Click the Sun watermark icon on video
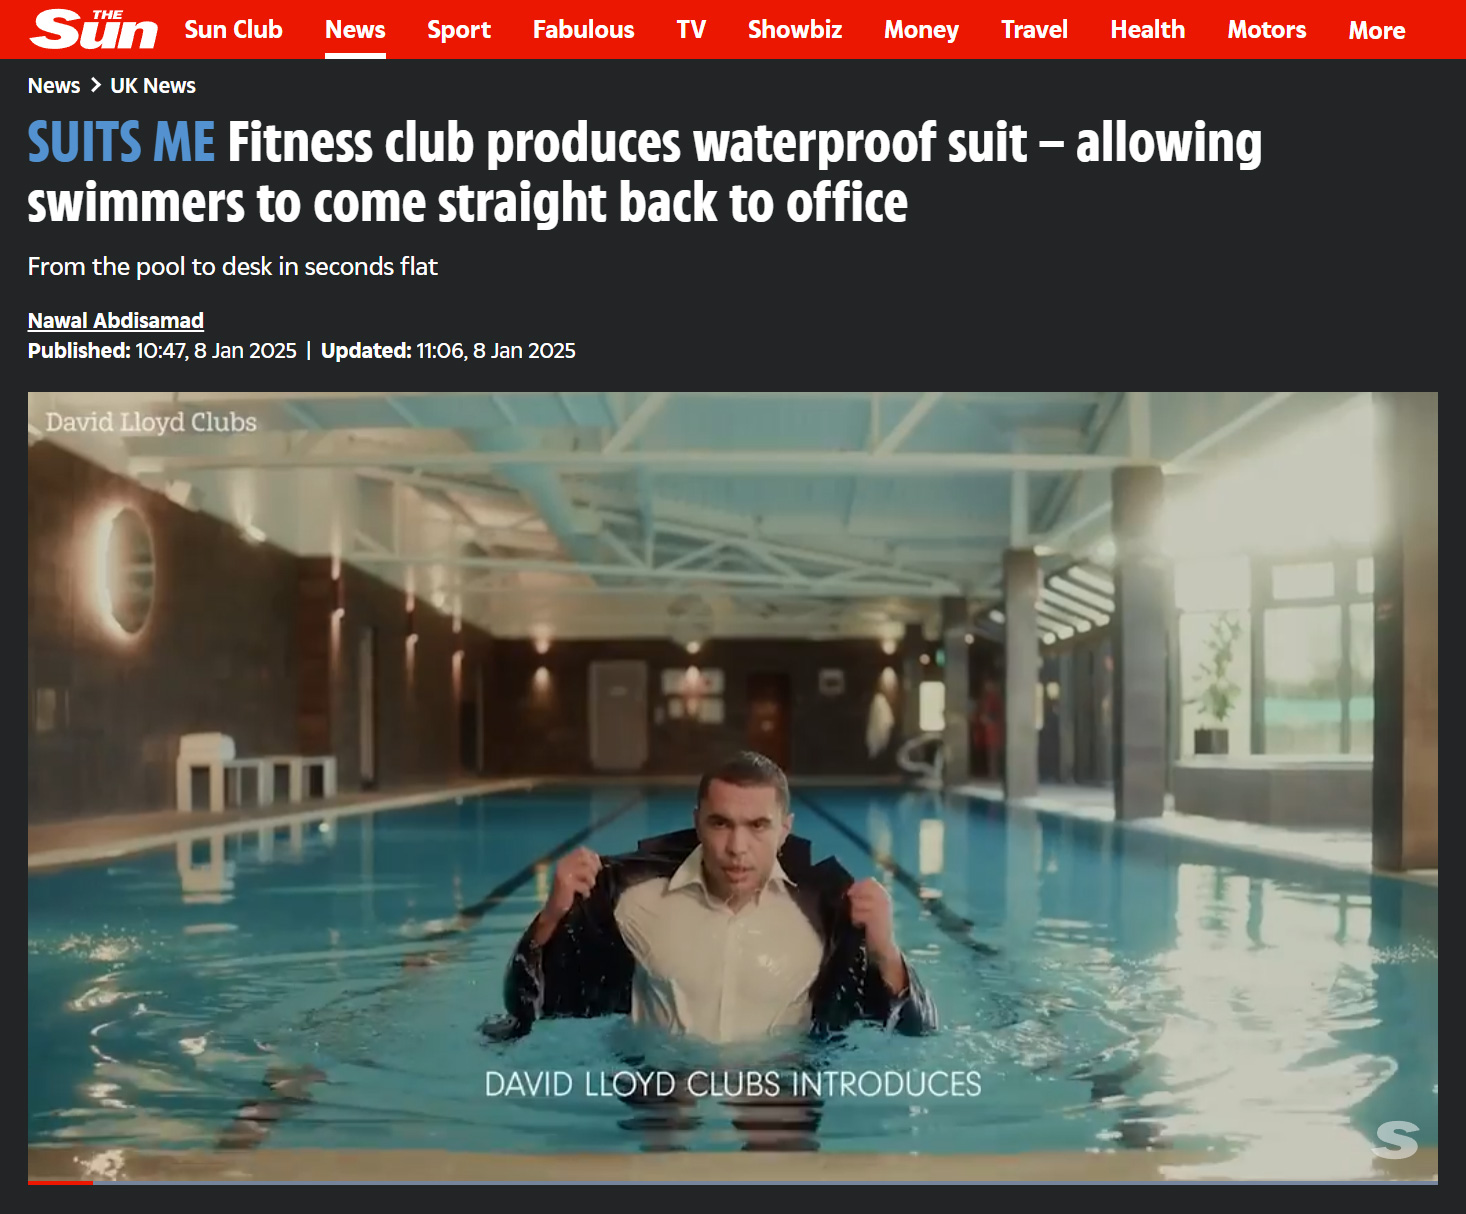1466x1214 pixels. 1396,1140
